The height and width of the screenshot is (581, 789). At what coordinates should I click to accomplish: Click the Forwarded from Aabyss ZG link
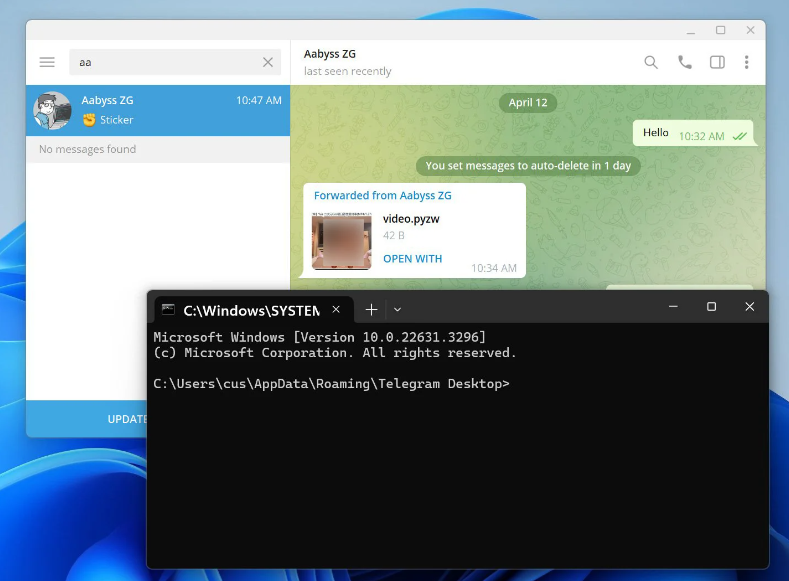click(383, 196)
